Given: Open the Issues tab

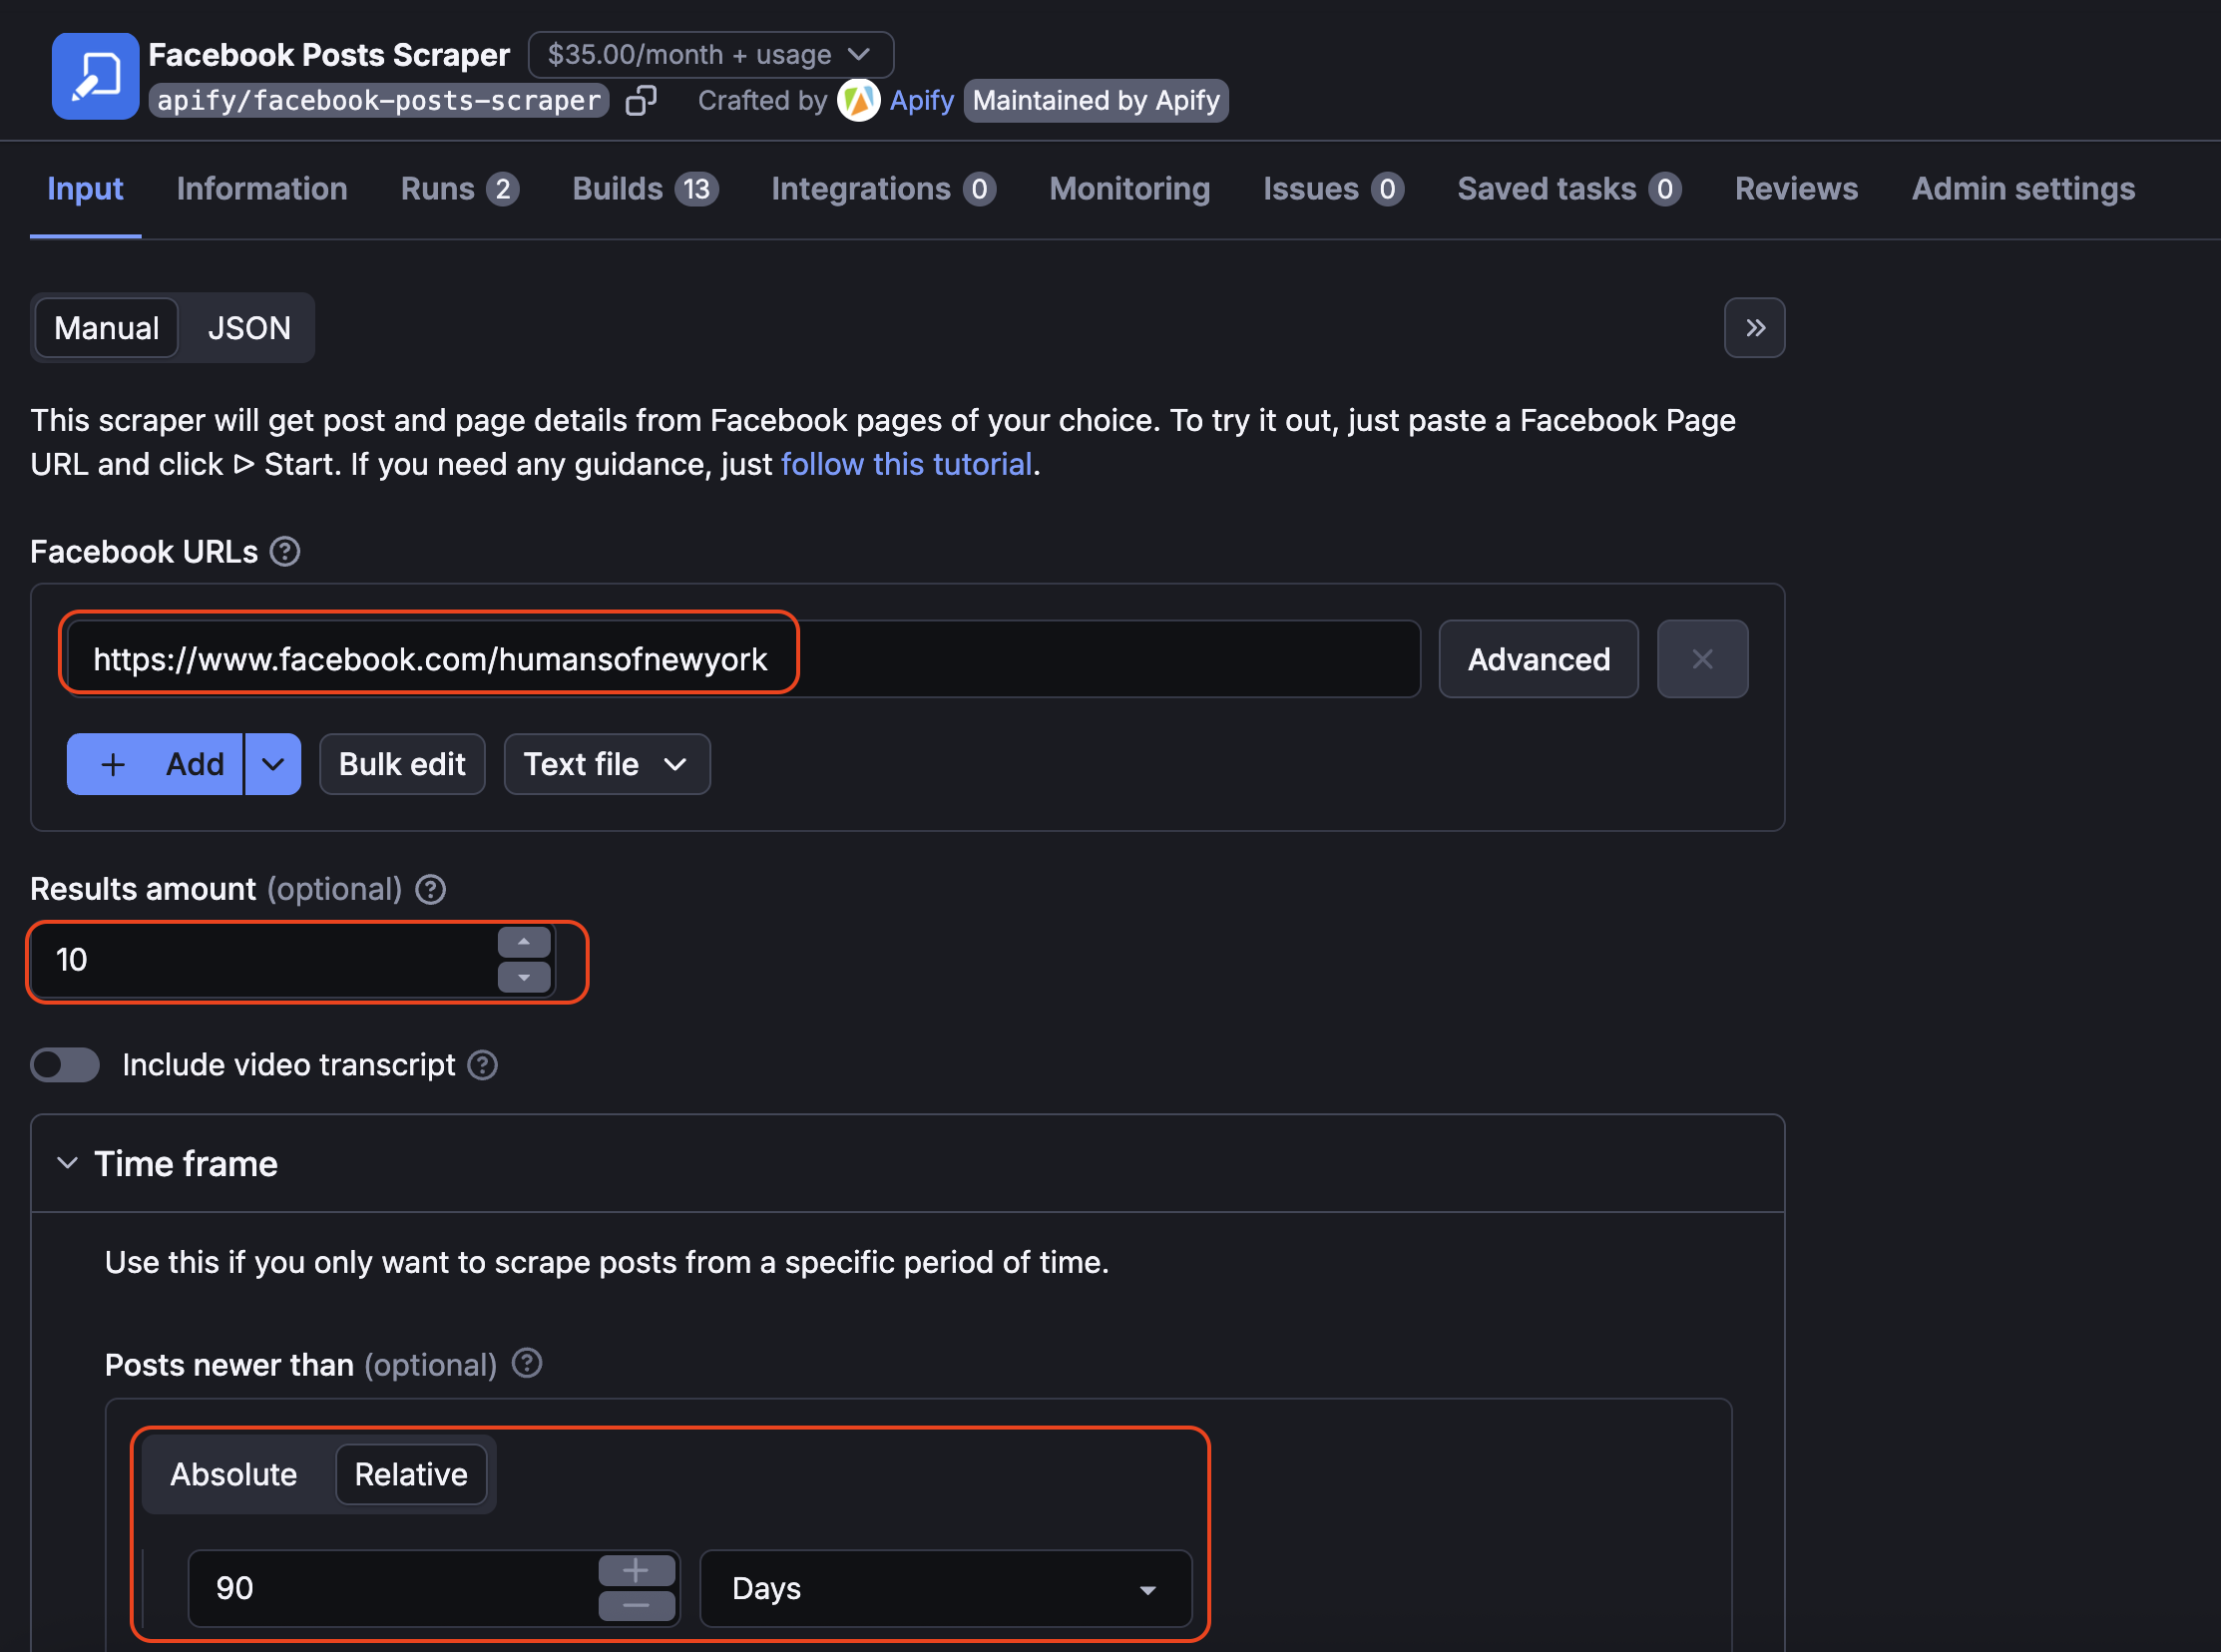Looking at the screenshot, I should [1333, 189].
